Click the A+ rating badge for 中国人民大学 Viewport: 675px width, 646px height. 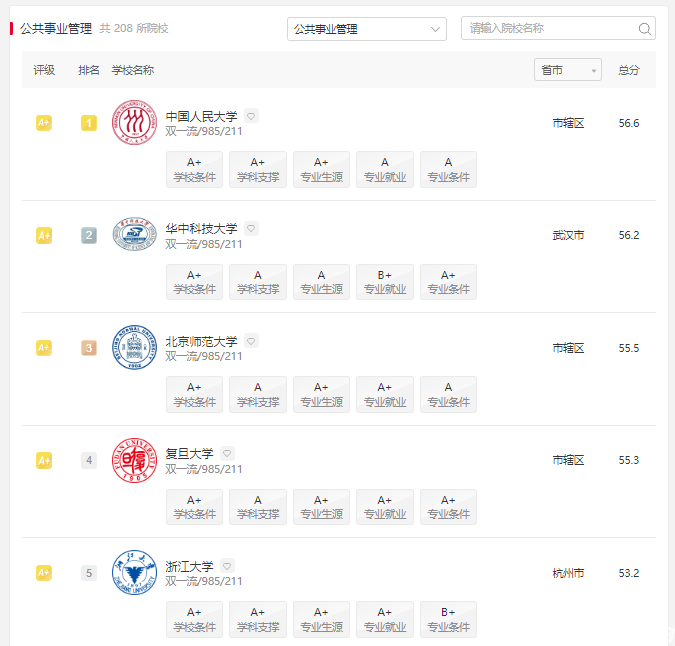coord(44,123)
